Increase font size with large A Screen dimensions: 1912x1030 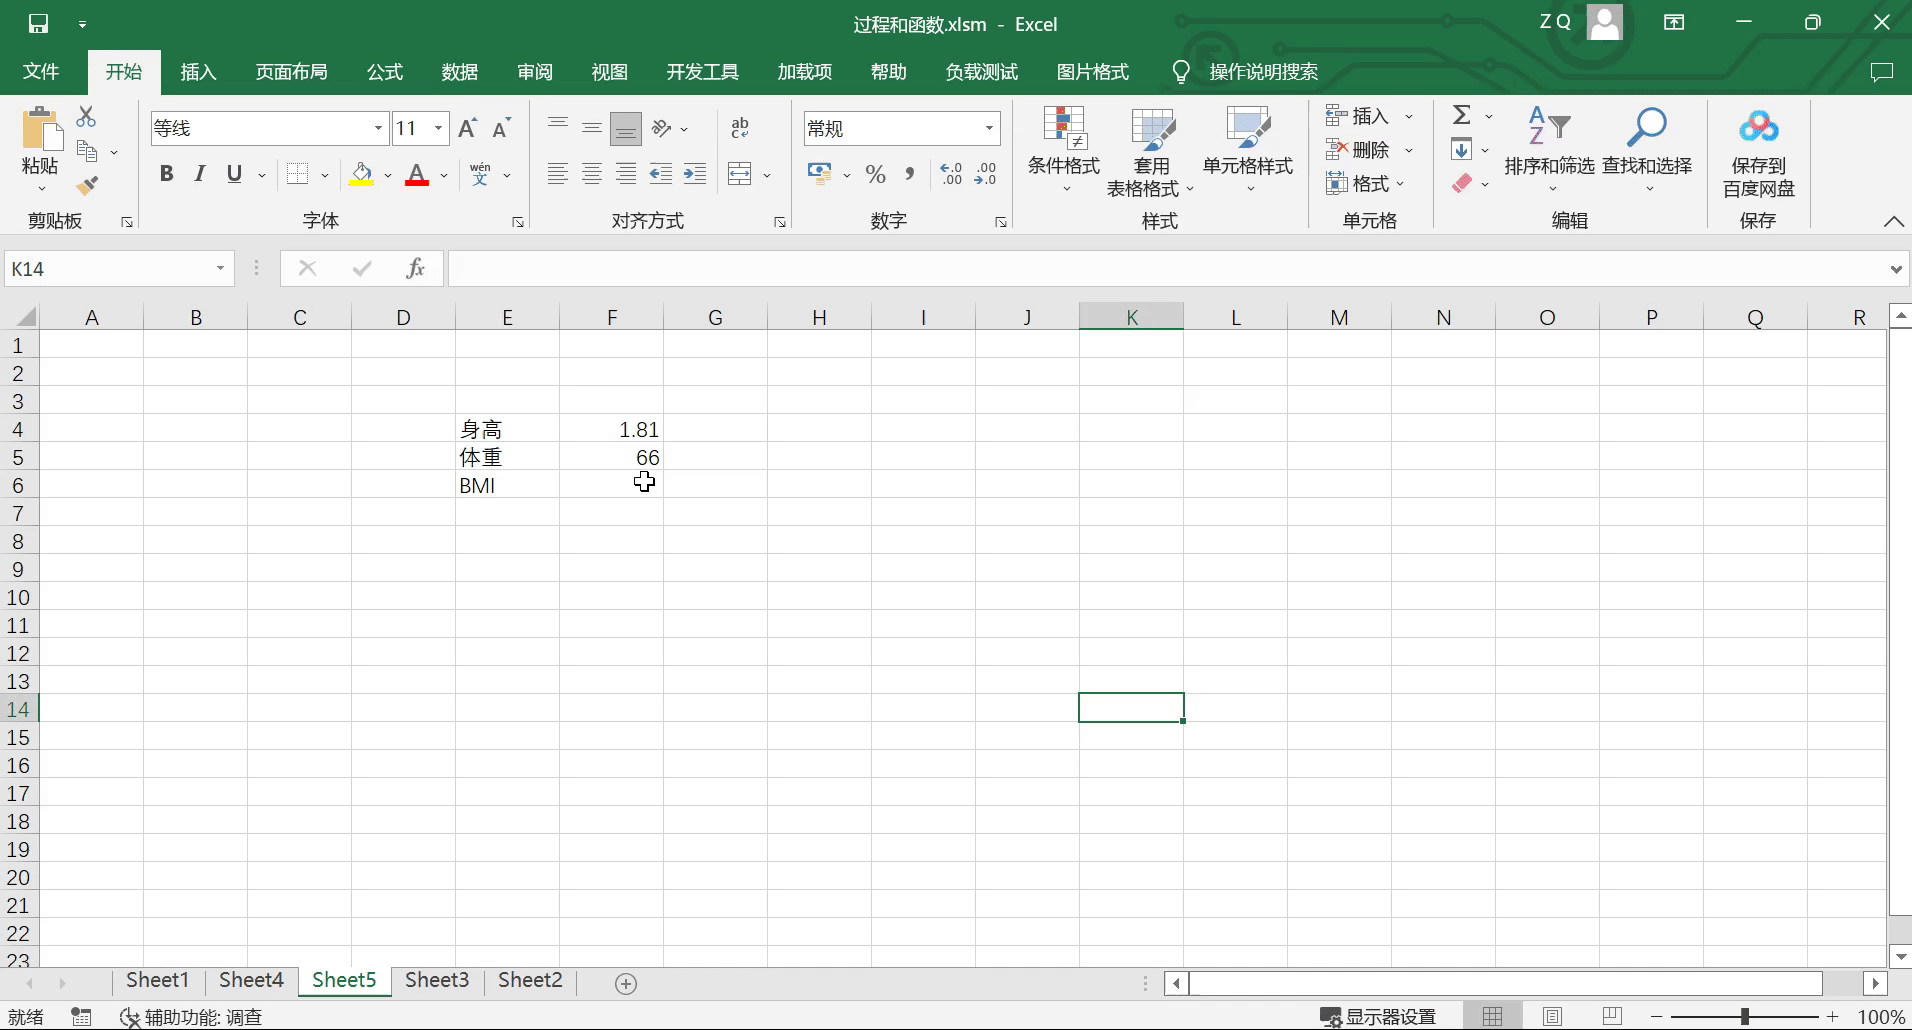click(x=467, y=128)
